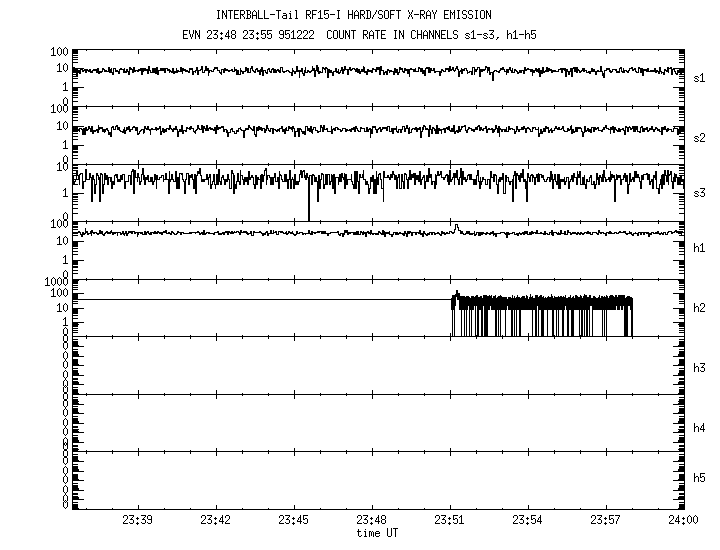Click the h1 channel label
Viewport: 720px width, 550px height.
700,248
